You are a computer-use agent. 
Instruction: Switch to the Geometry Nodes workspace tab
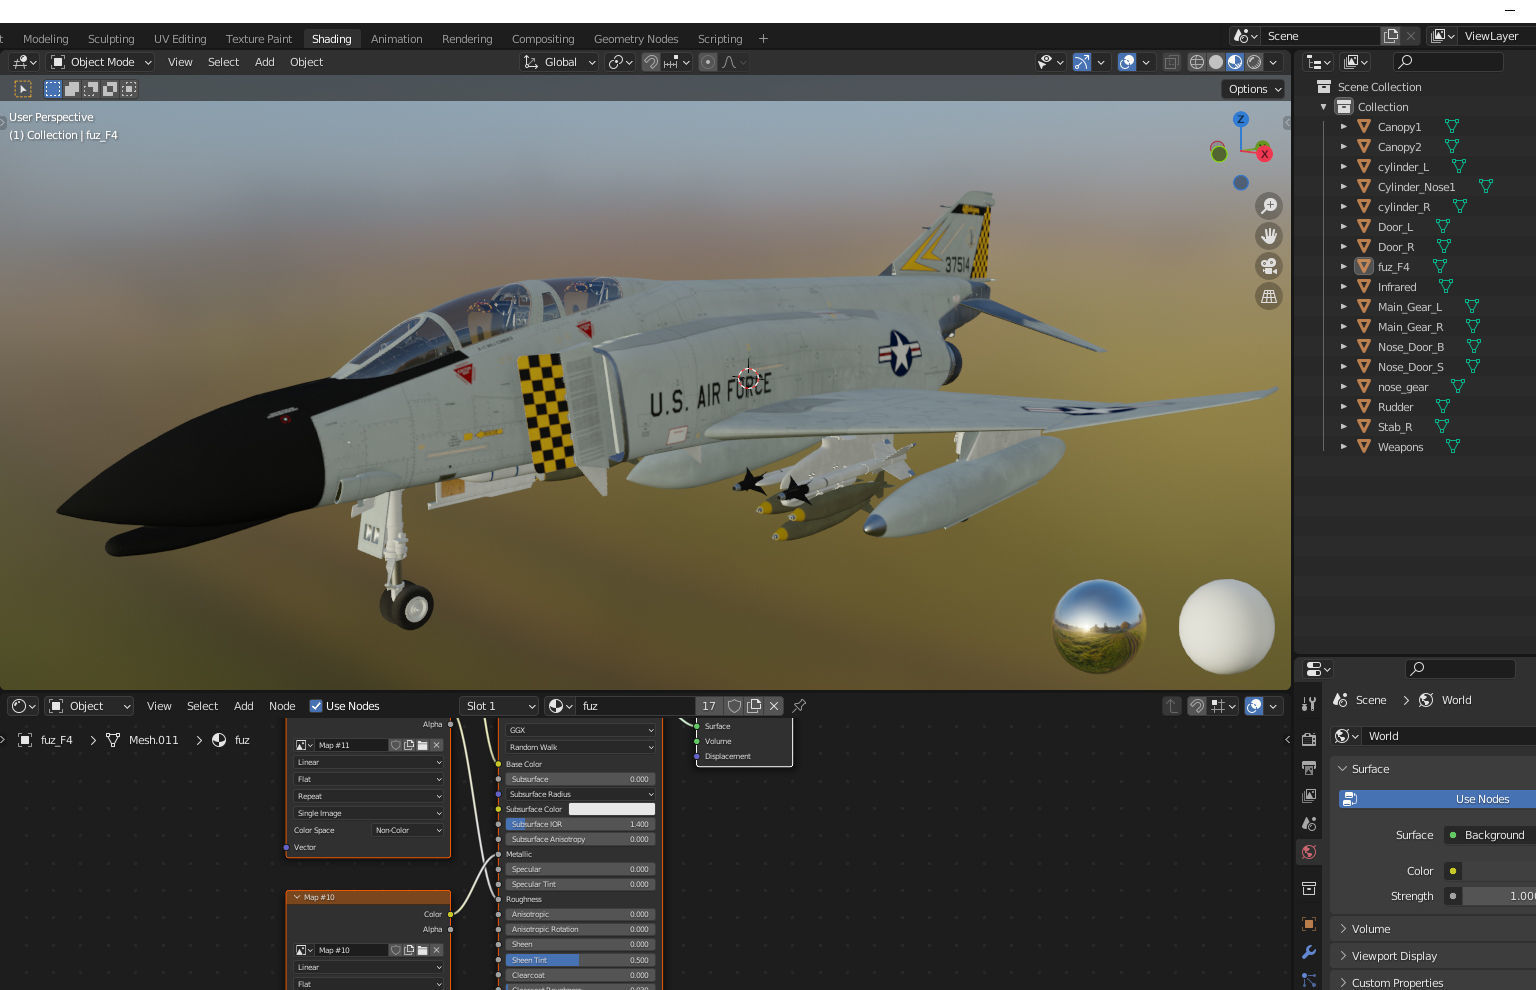click(x=636, y=39)
